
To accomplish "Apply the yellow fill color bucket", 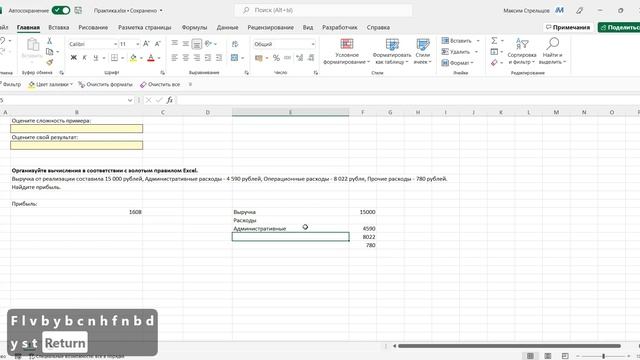I will pos(133,58).
